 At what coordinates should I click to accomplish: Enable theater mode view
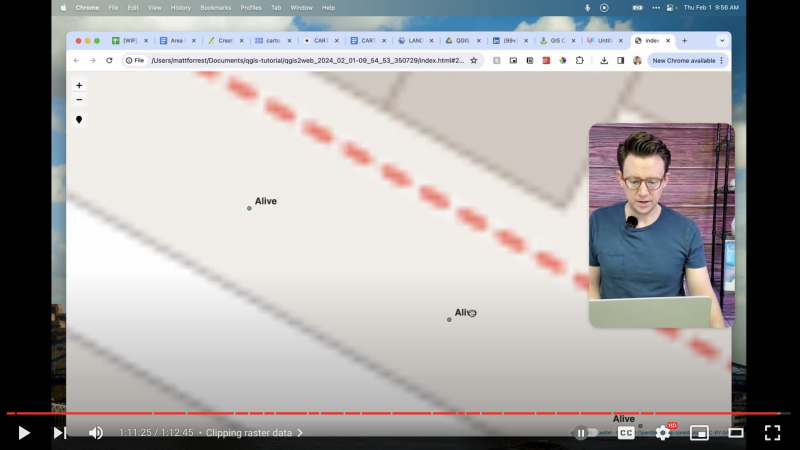point(735,433)
